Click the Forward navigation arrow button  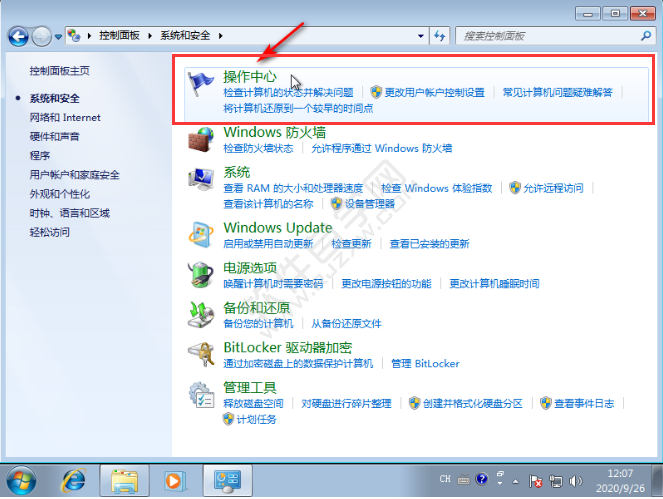coord(41,36)
